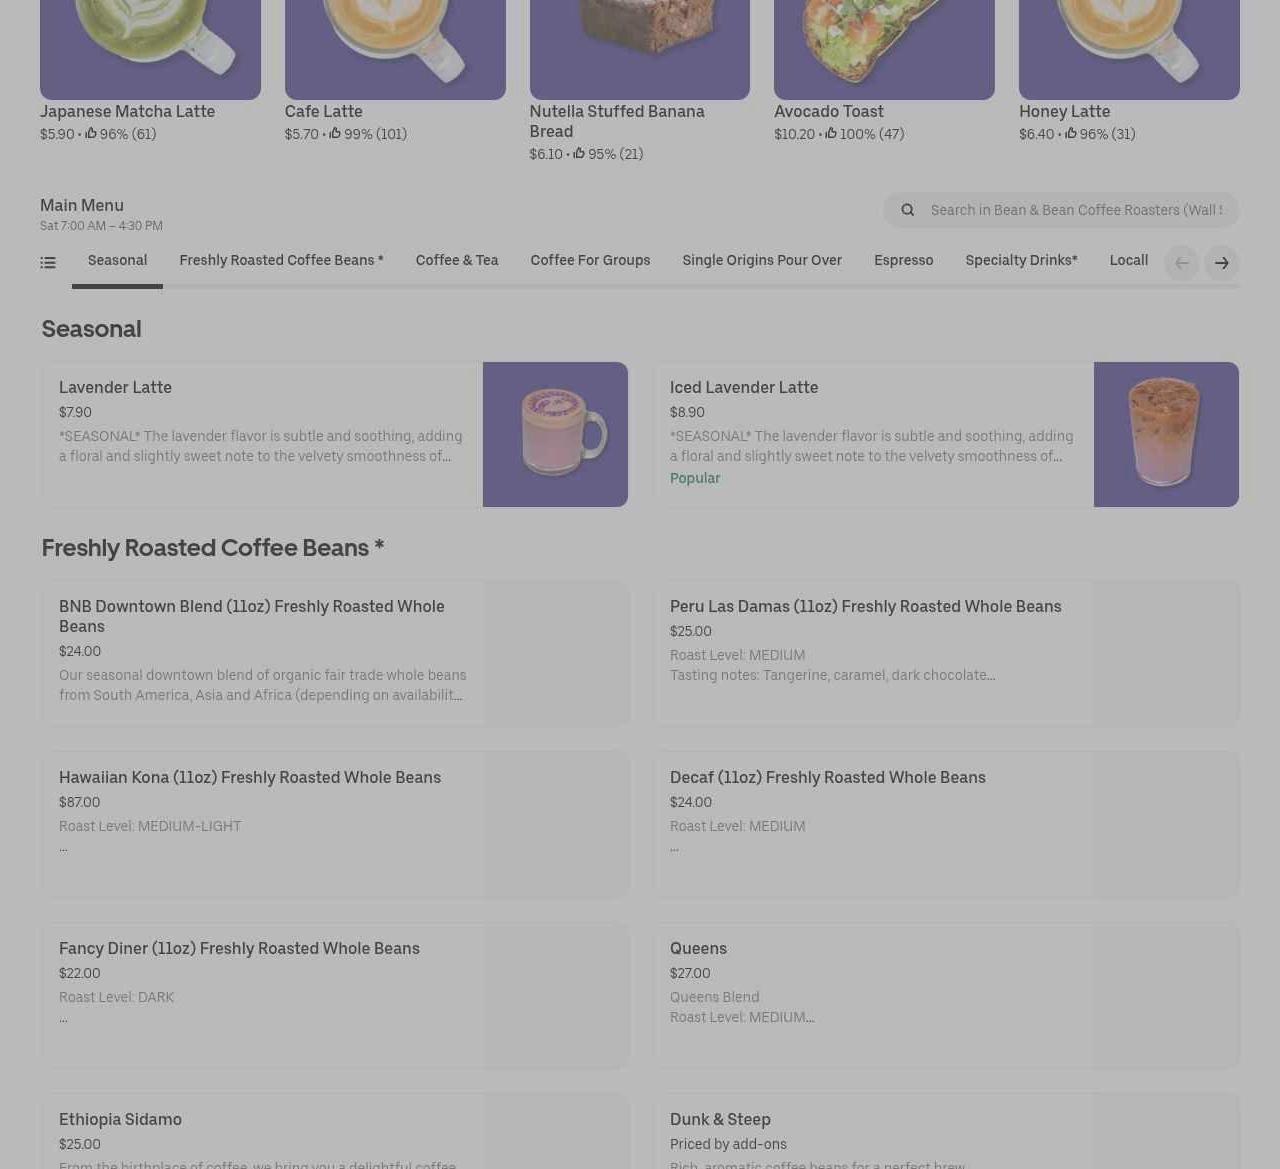Go to Single Origins Pour Over tab
The width and height of the screenshot is (1280, 1169).
tap(762, 261)
